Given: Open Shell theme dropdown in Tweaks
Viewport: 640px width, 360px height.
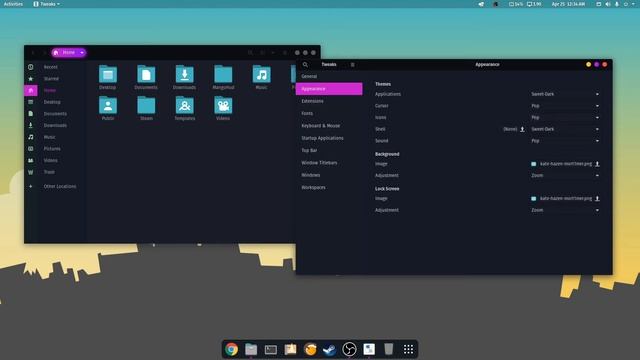Looking at the screenshot, I should tap(565, 129).
